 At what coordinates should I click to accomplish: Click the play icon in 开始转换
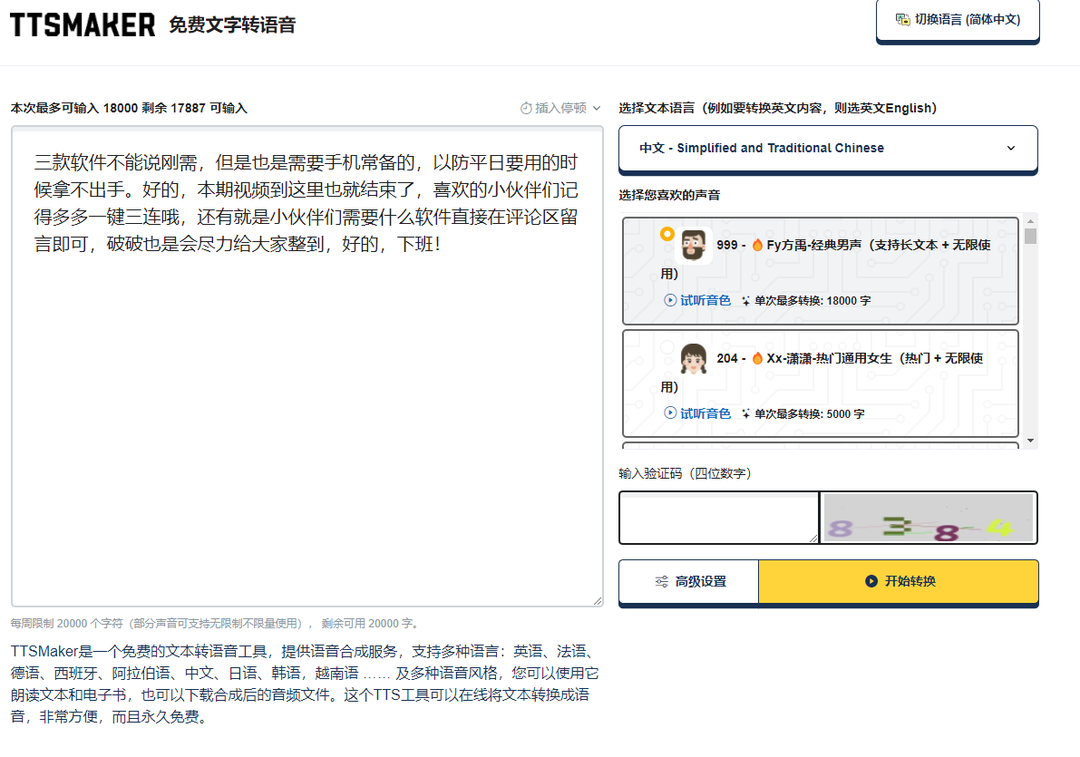click(871, 581)
